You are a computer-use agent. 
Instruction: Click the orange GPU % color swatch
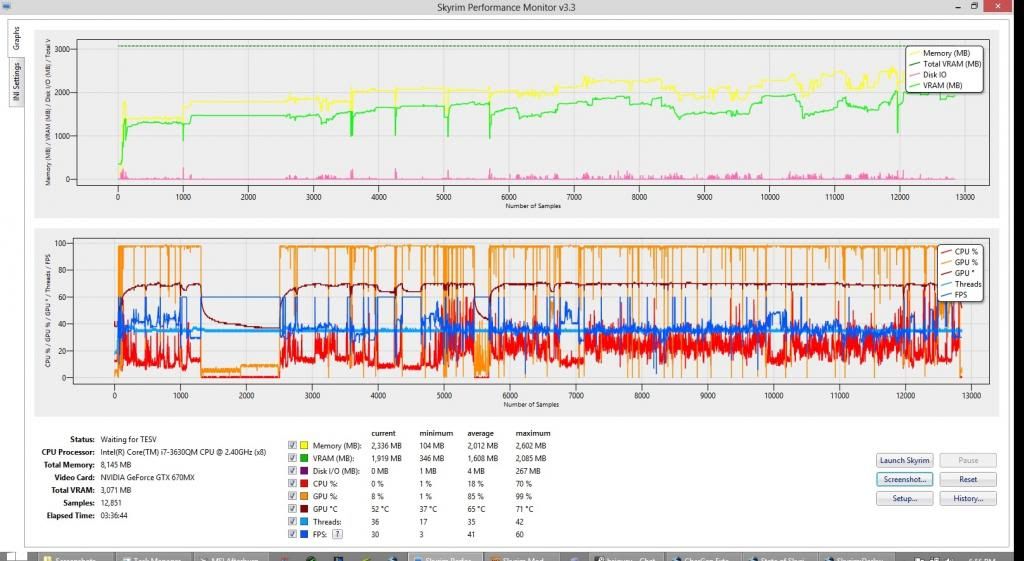[304, 496]
